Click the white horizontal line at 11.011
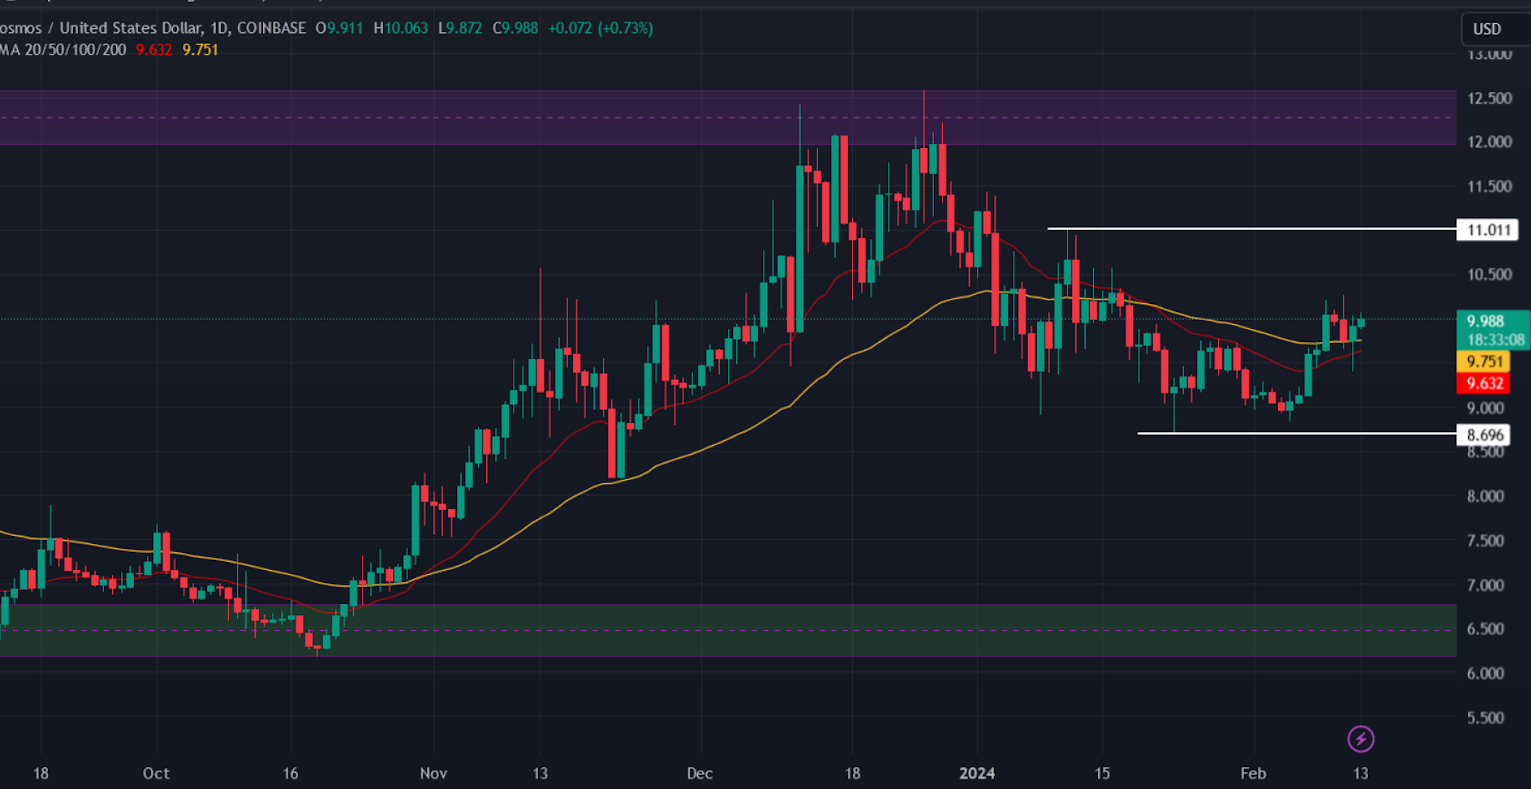This screenshot has height=789, width=1531. [x=1251, y=229]
